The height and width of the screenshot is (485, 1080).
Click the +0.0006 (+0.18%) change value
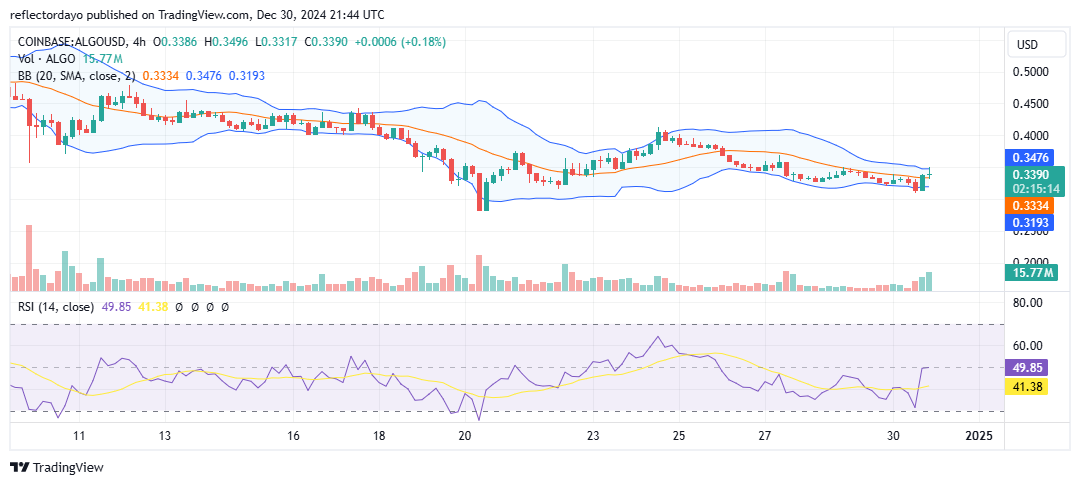(x=400, y=42)
